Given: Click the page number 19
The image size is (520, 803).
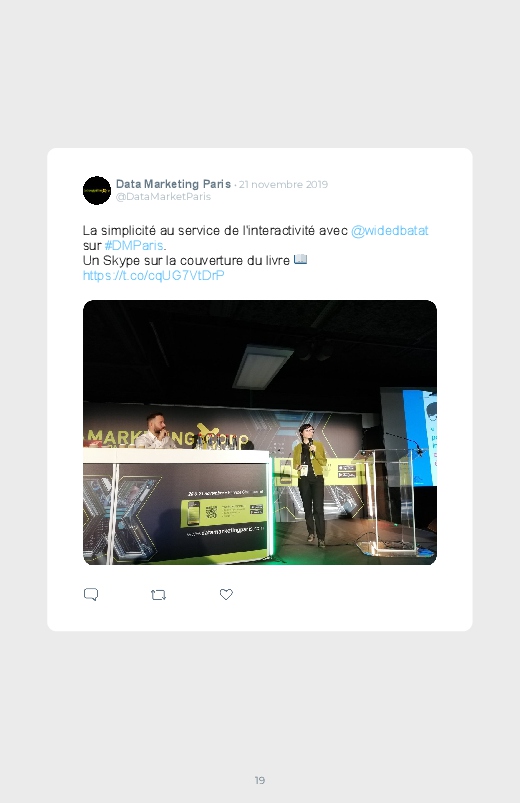Looking at the screenshot, I should pyautogui.click(x=260, y=780).
